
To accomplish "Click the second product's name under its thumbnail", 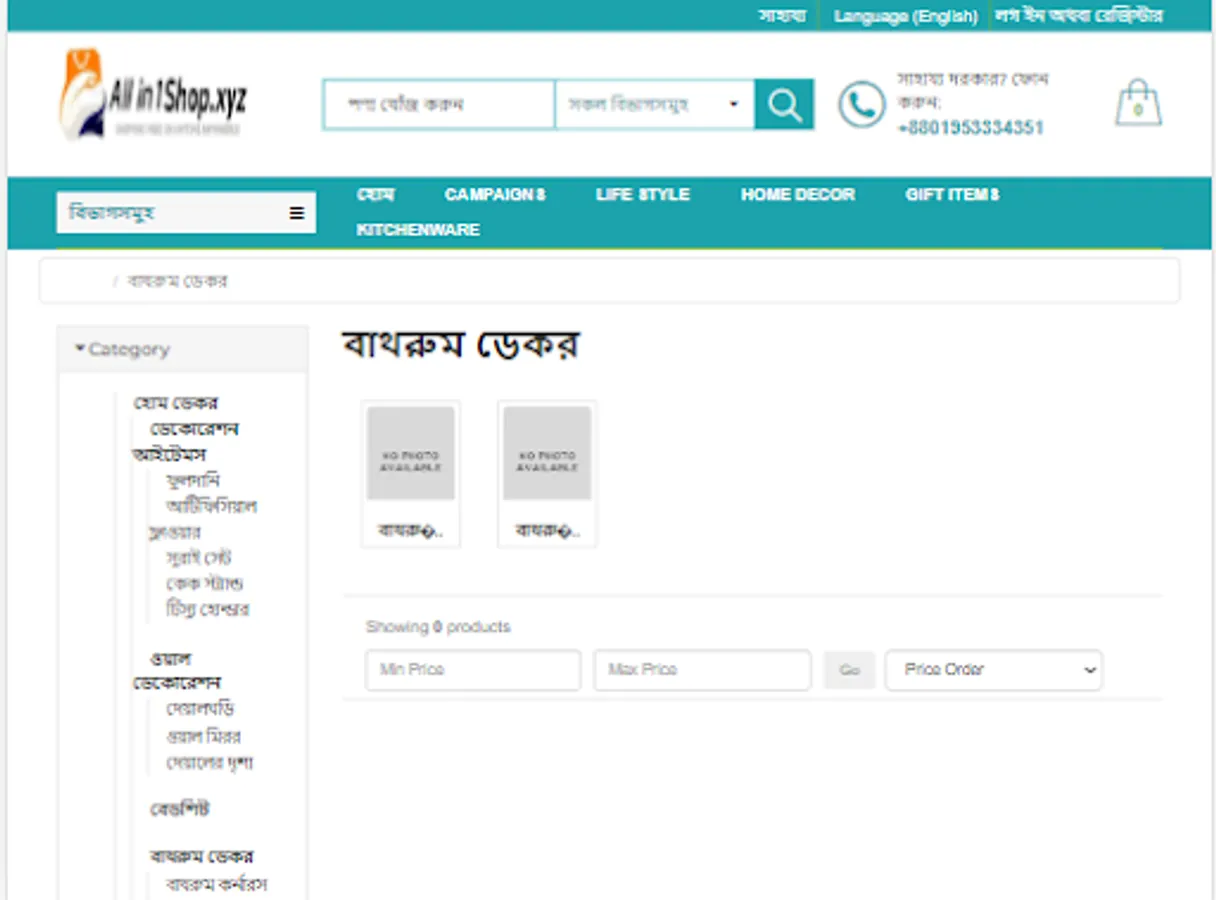I will (547, 531).
